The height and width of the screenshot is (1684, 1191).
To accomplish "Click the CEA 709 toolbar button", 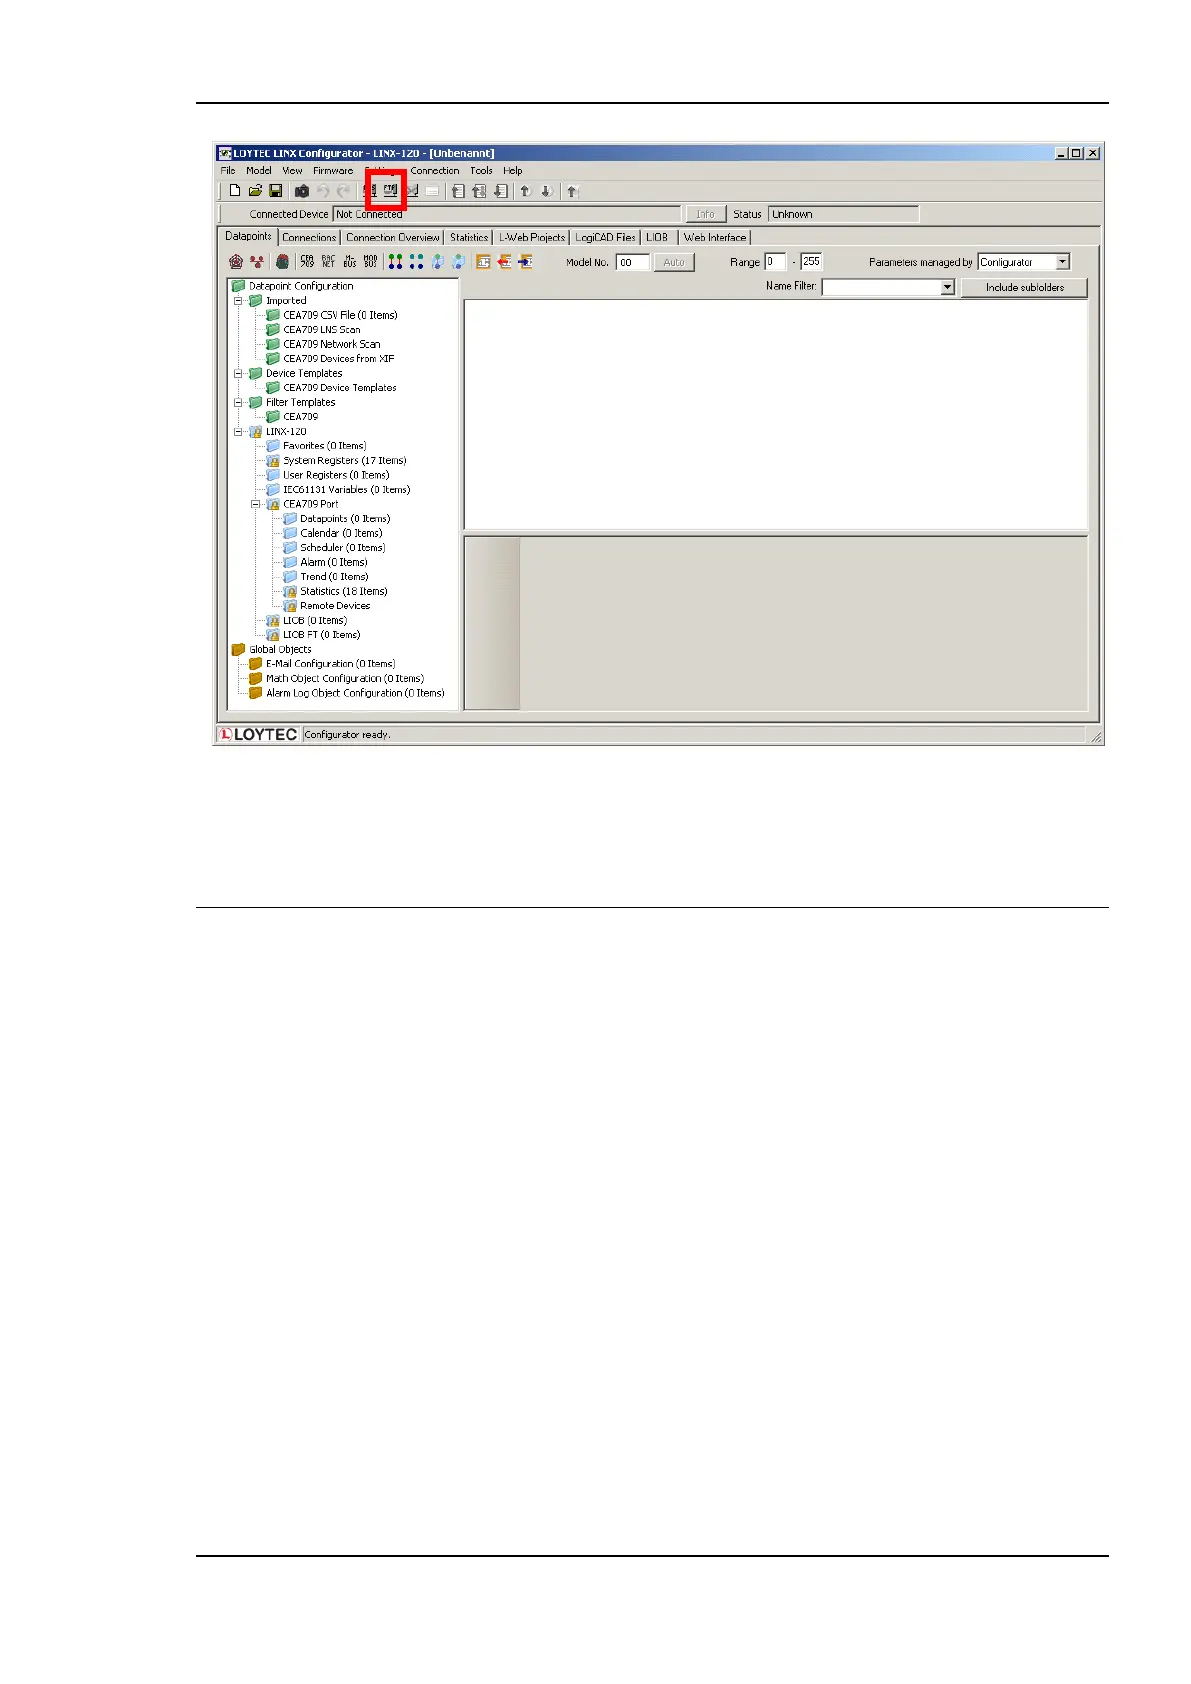I will click(x=307, y=262).
